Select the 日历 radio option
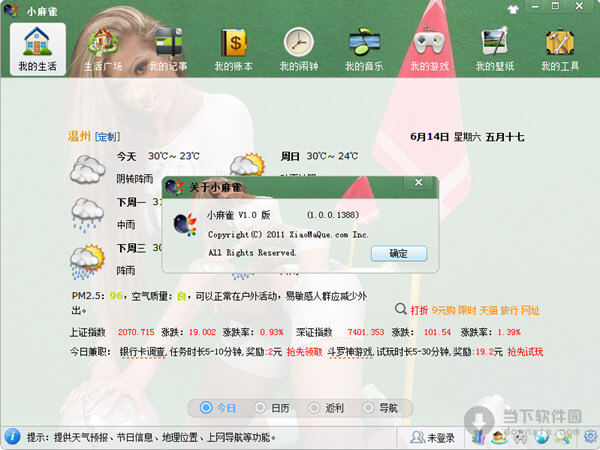Screen dimensions: 600x450 272,408
